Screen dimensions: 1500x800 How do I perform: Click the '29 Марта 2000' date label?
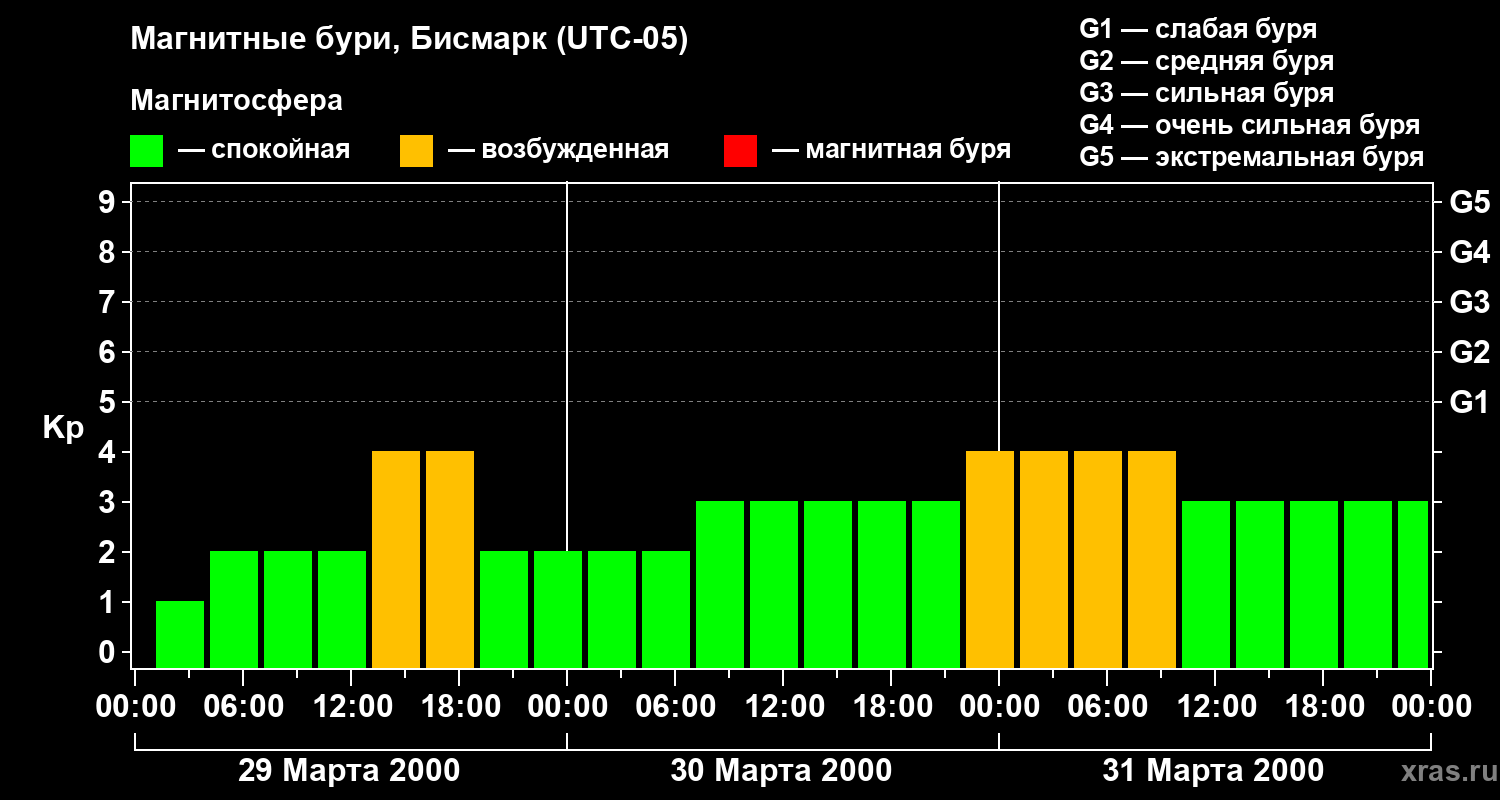(x=349, y=771)
